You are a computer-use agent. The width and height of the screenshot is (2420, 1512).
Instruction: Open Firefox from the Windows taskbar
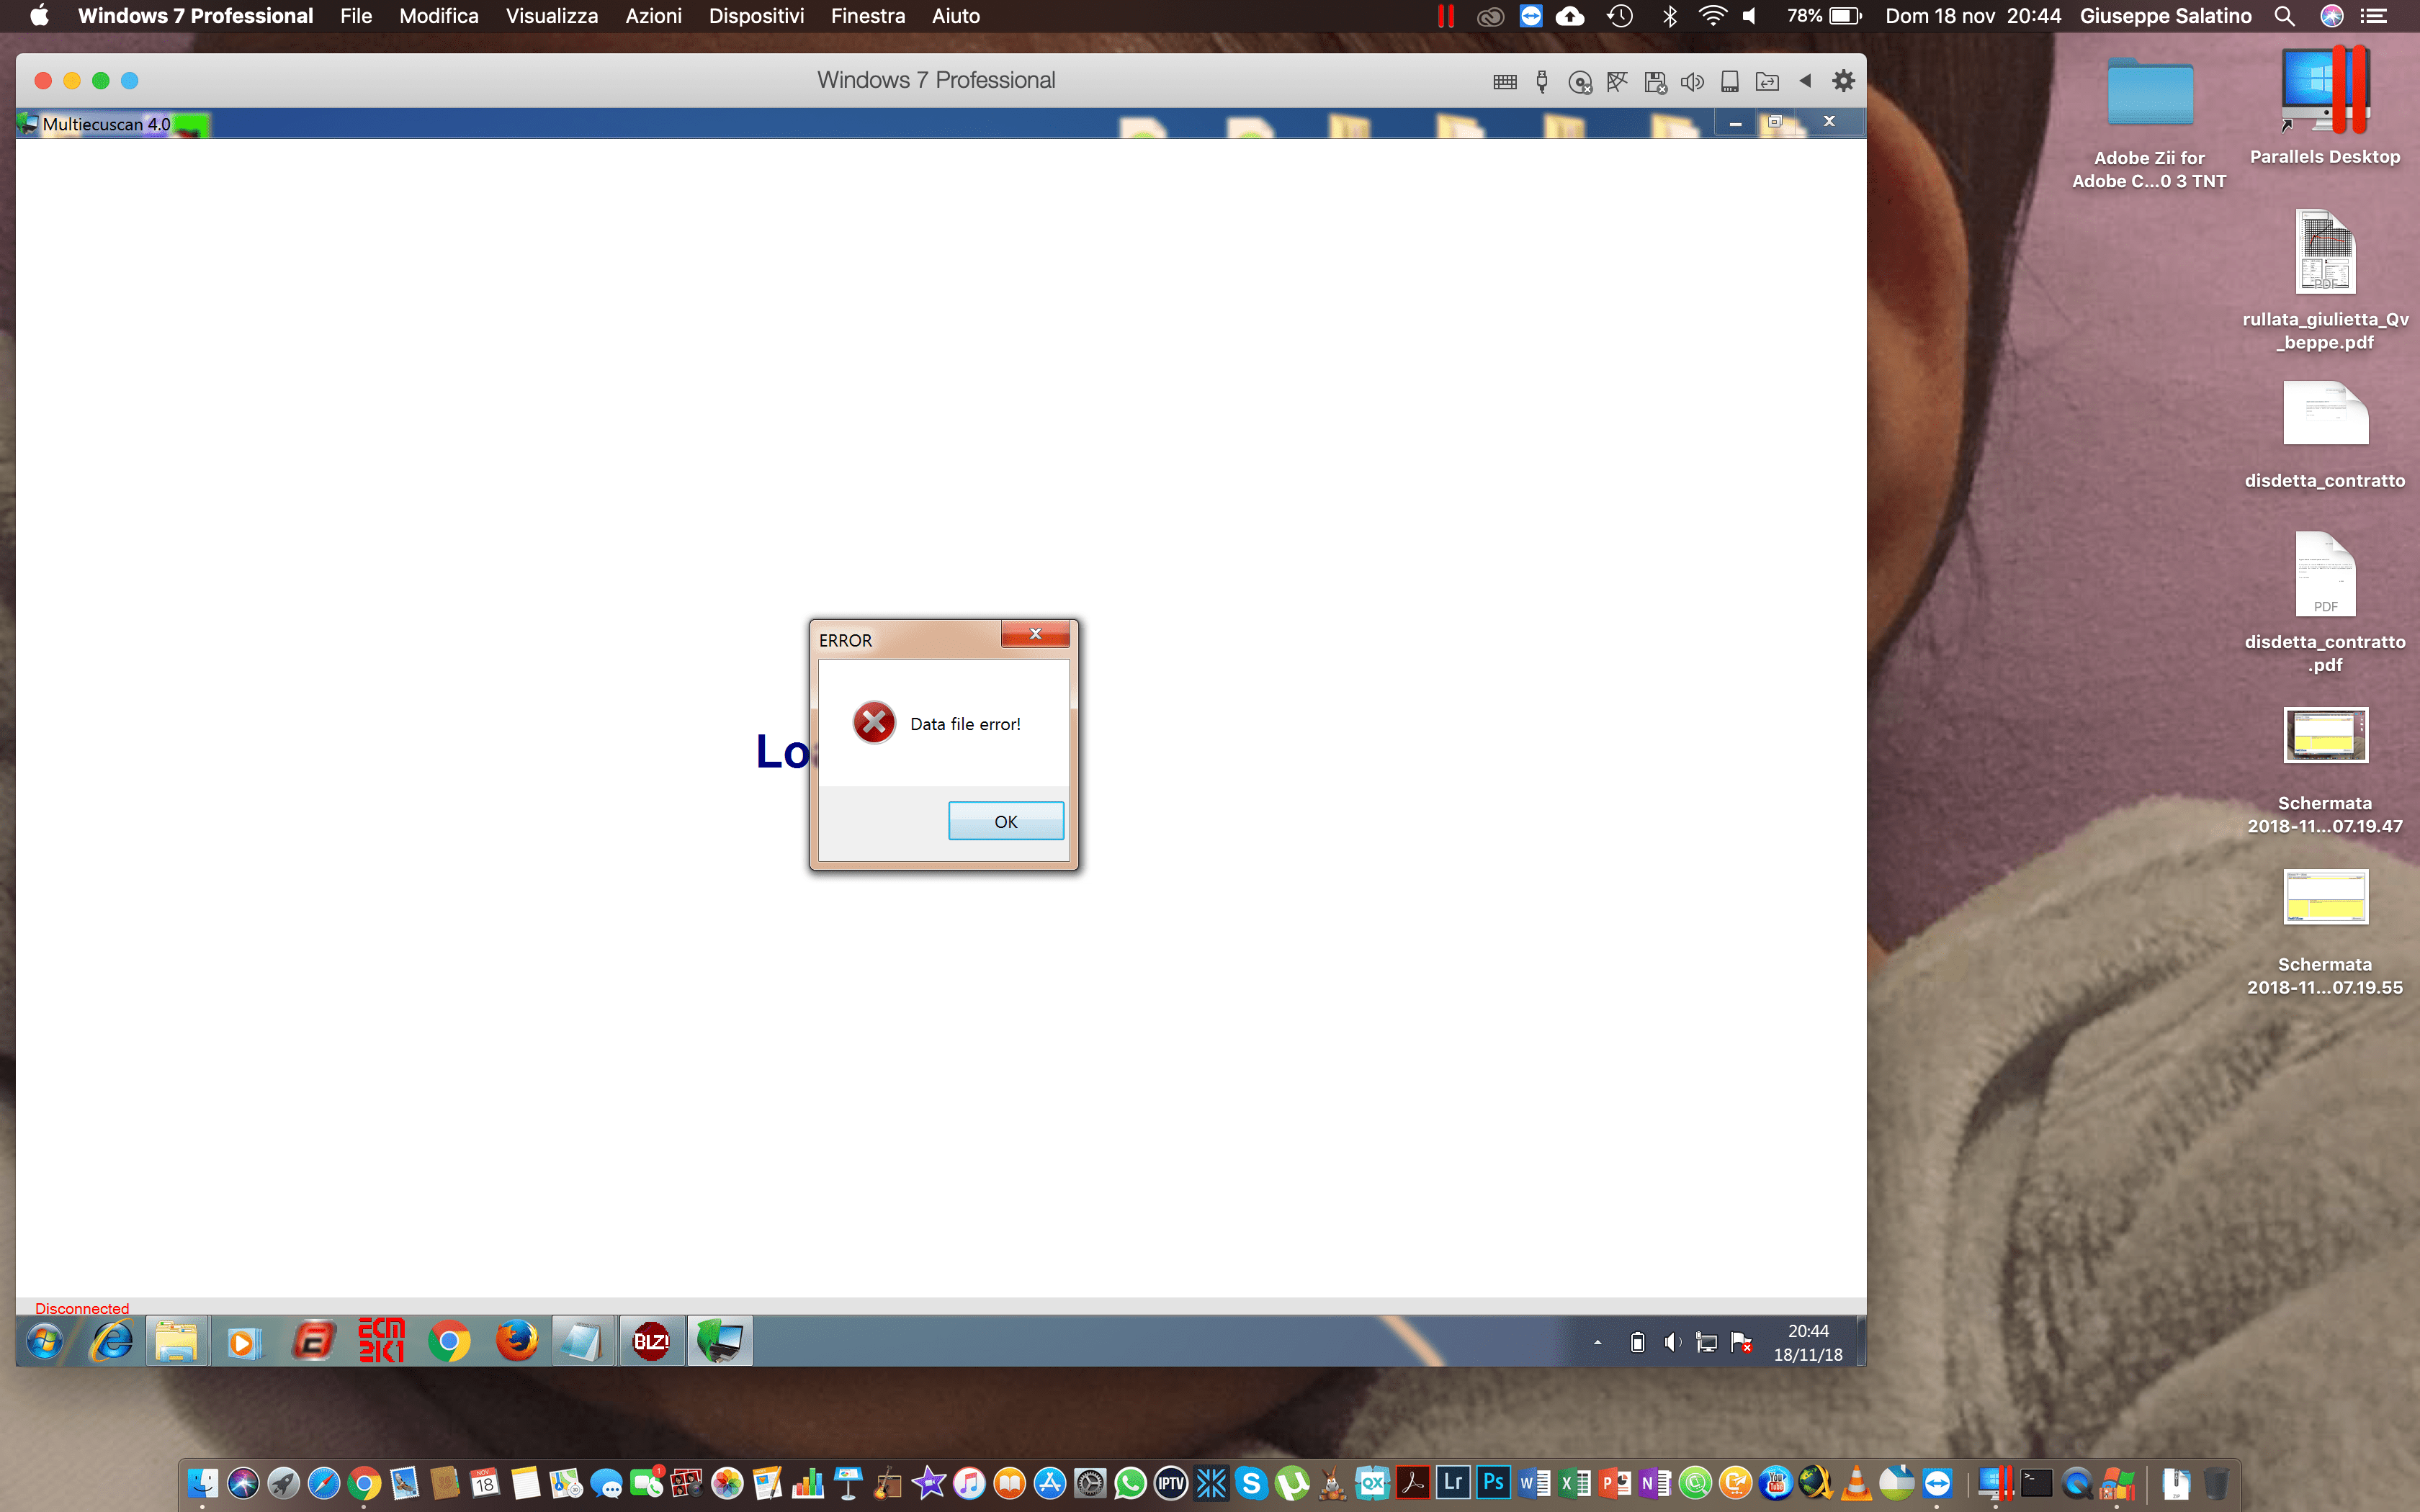click(x=516, y=1341)
